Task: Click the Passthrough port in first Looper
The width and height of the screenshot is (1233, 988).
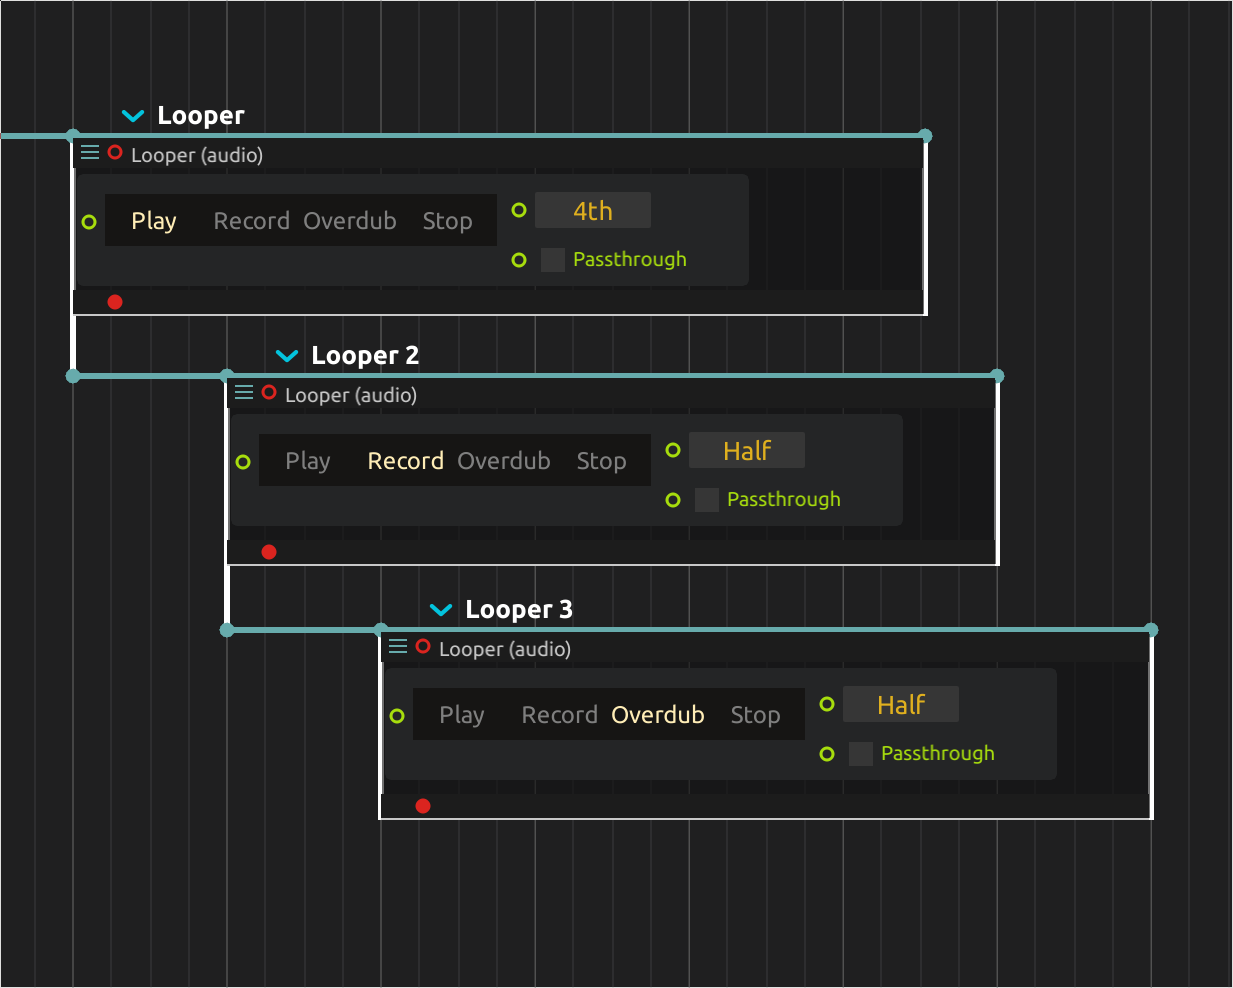Action: tap(519, 260)
